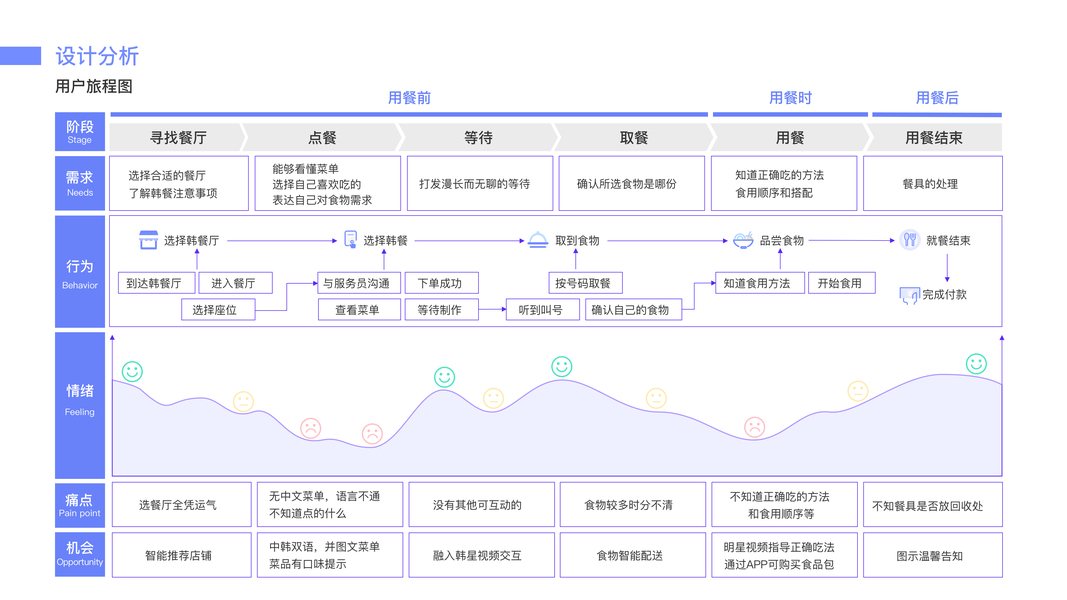Image resolution: width=1067 pixels, height=600 pixels.
Task: Click the 知道食用方法 behavior box
Action: 759,283
